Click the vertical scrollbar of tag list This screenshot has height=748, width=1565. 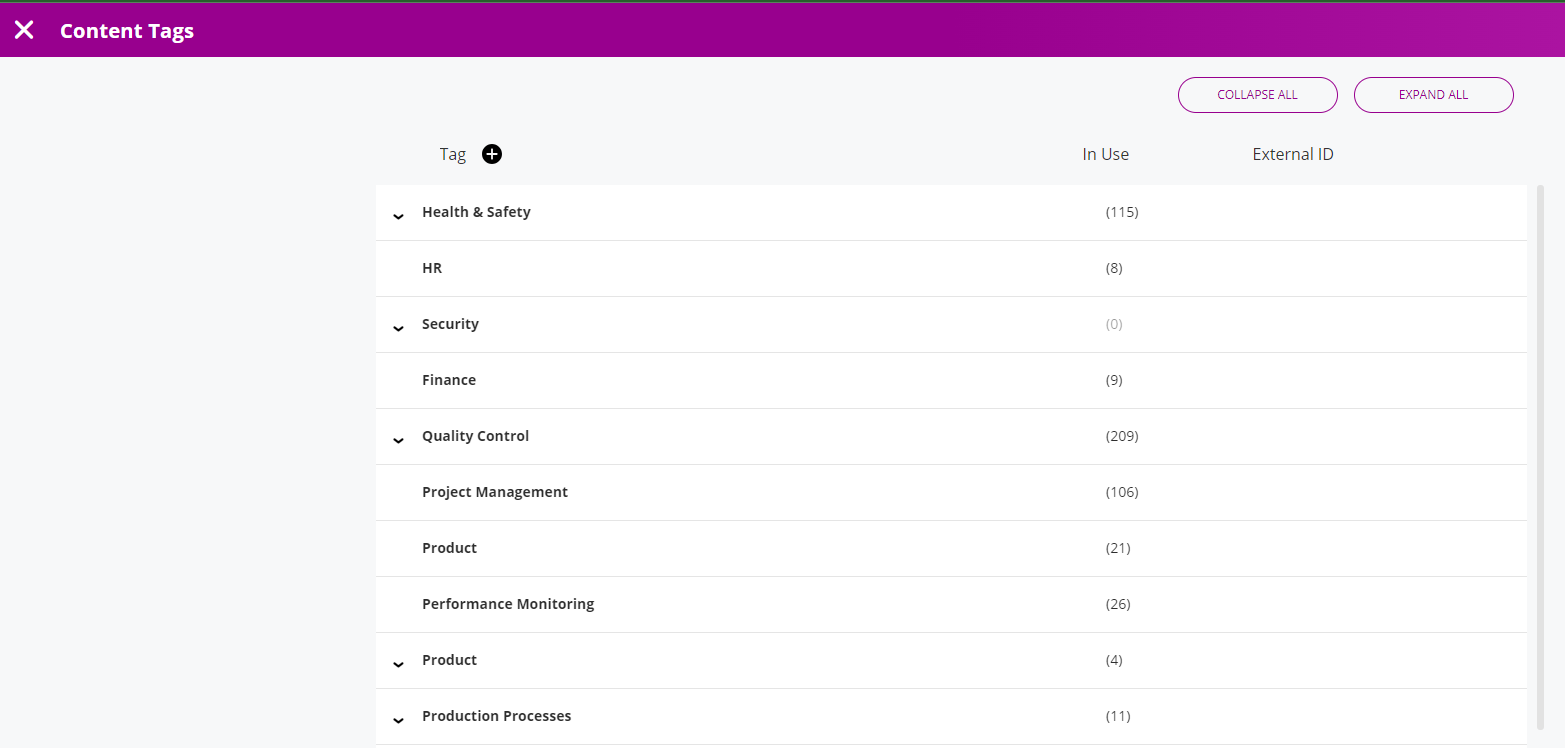(x=1539, y=450)
